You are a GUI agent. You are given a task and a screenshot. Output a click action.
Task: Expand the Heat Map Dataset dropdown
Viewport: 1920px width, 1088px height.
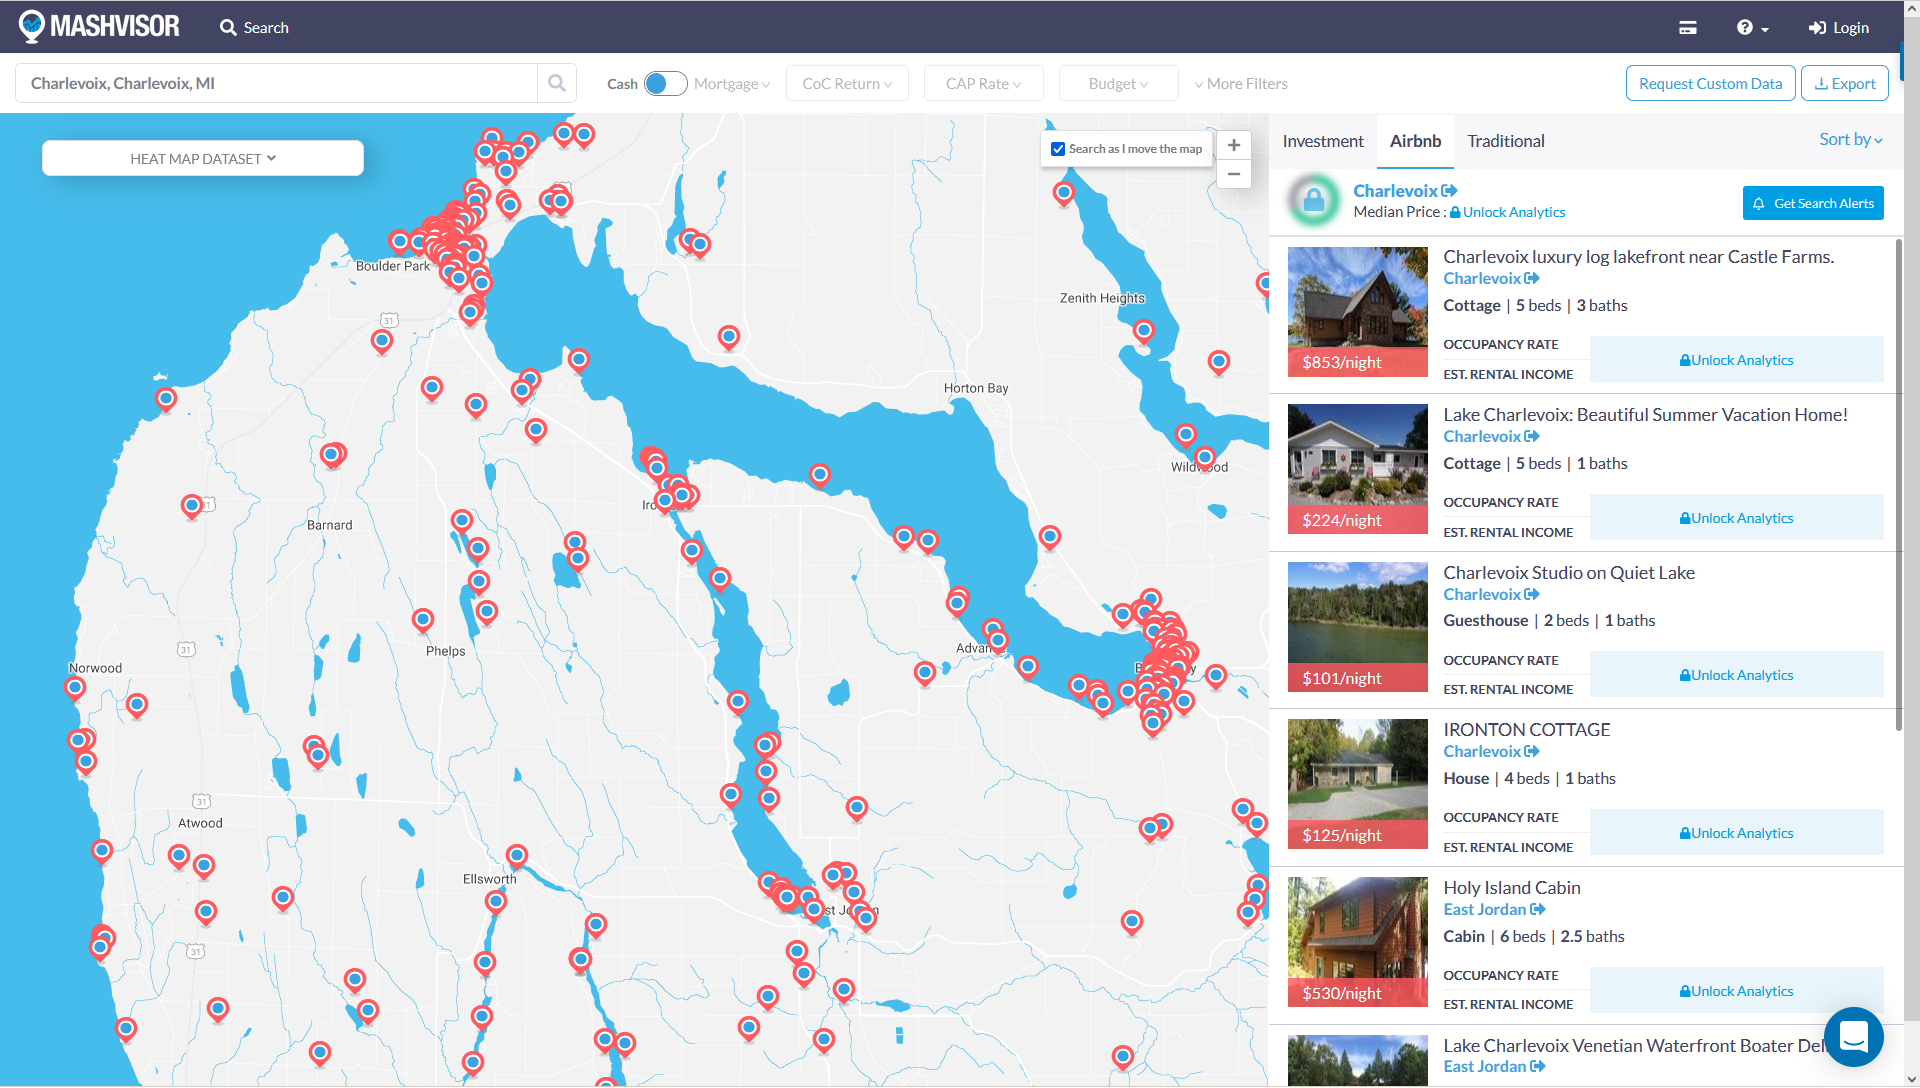click(x=203, y=159)
